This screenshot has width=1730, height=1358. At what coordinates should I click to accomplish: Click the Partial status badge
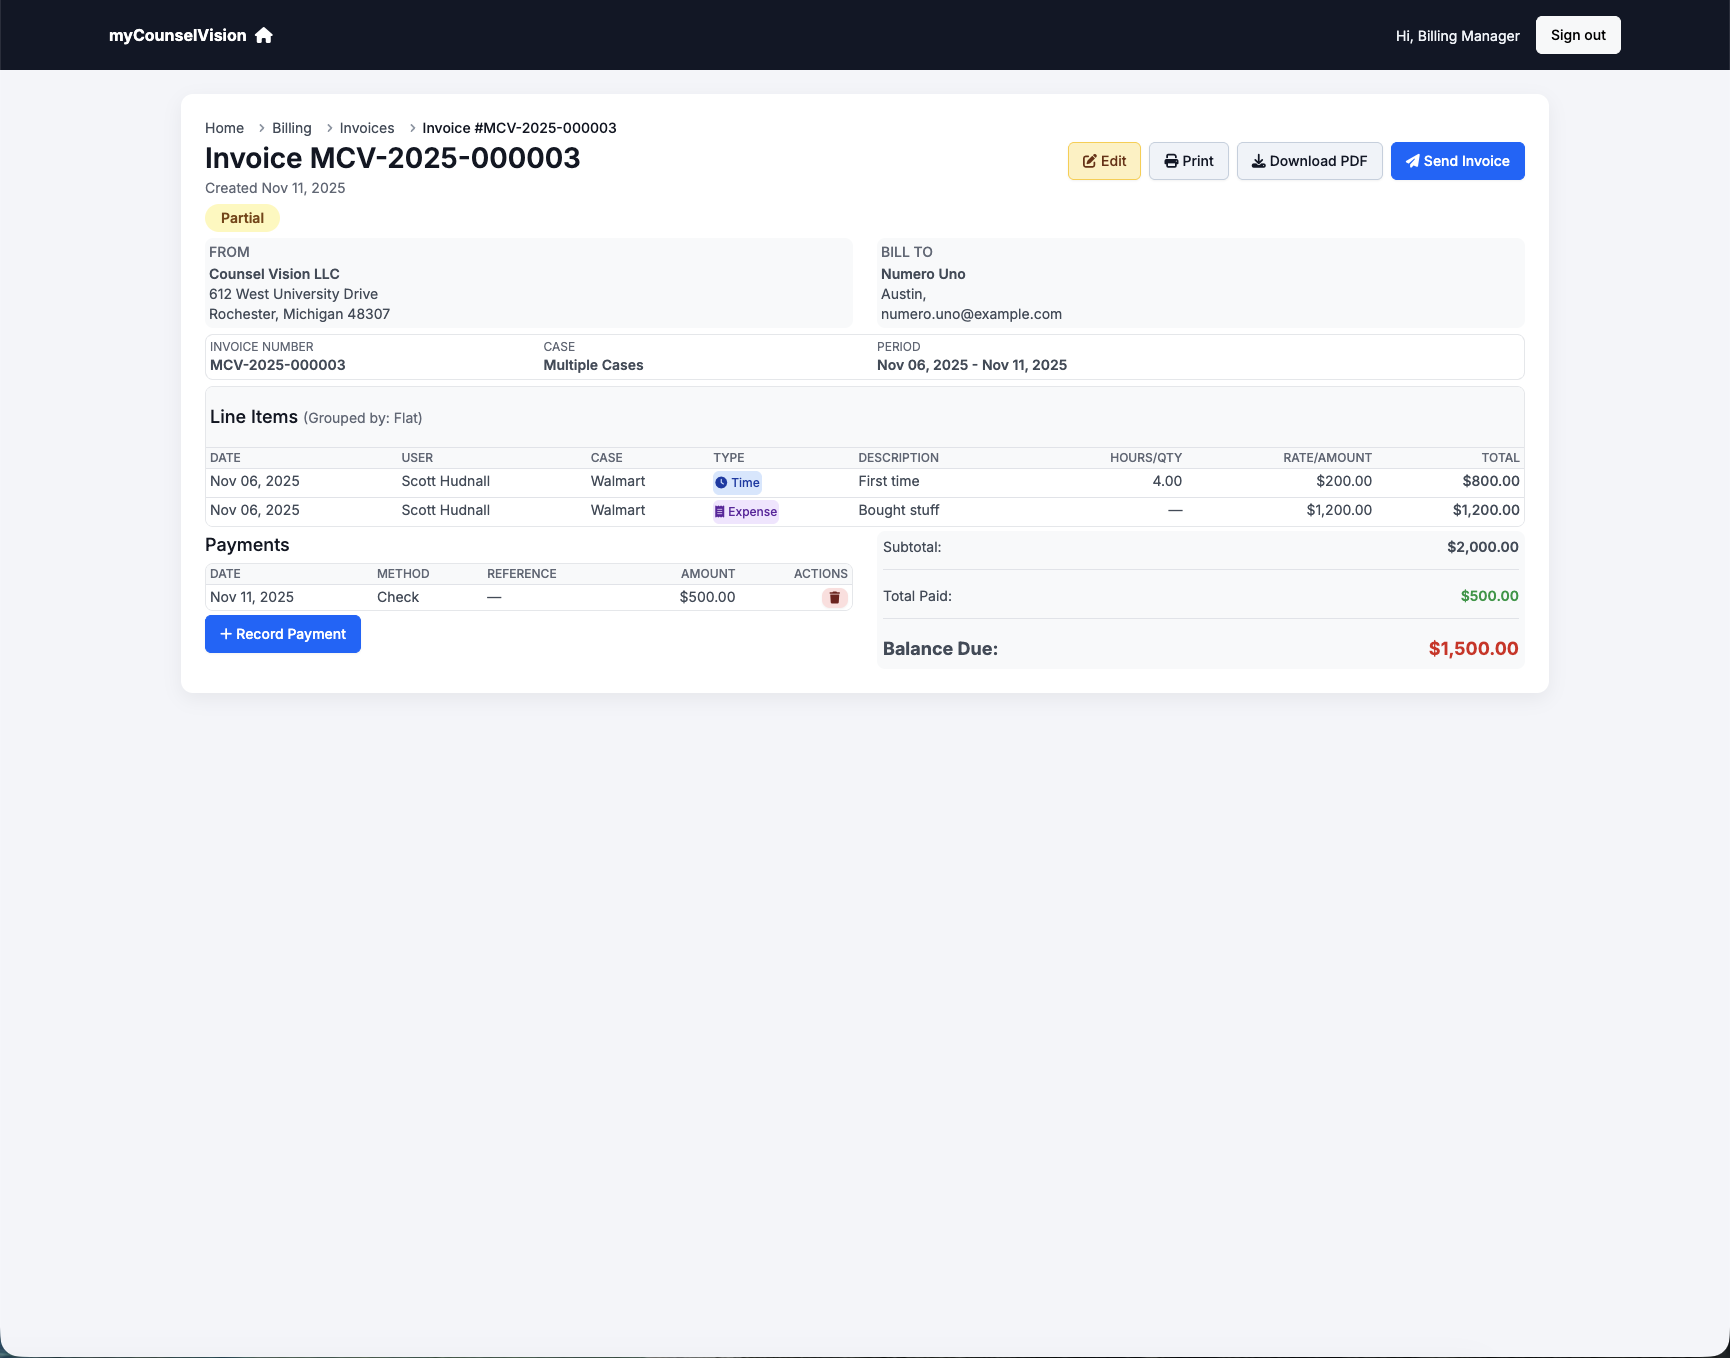pos(242,218)
